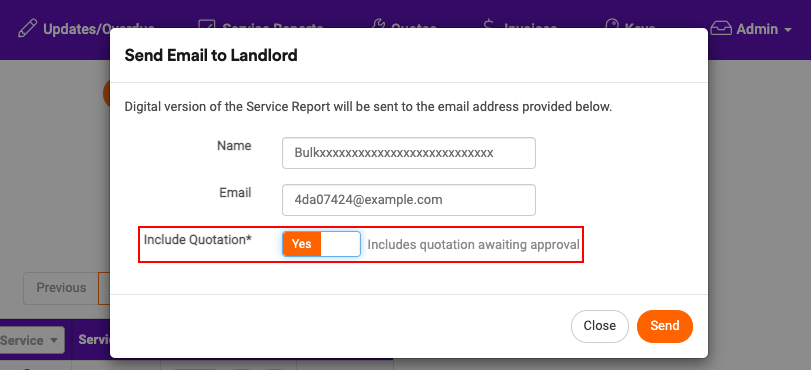Go to Previous page of results
811x370 pixels.
pyautogui.click(x=61, y=288)
